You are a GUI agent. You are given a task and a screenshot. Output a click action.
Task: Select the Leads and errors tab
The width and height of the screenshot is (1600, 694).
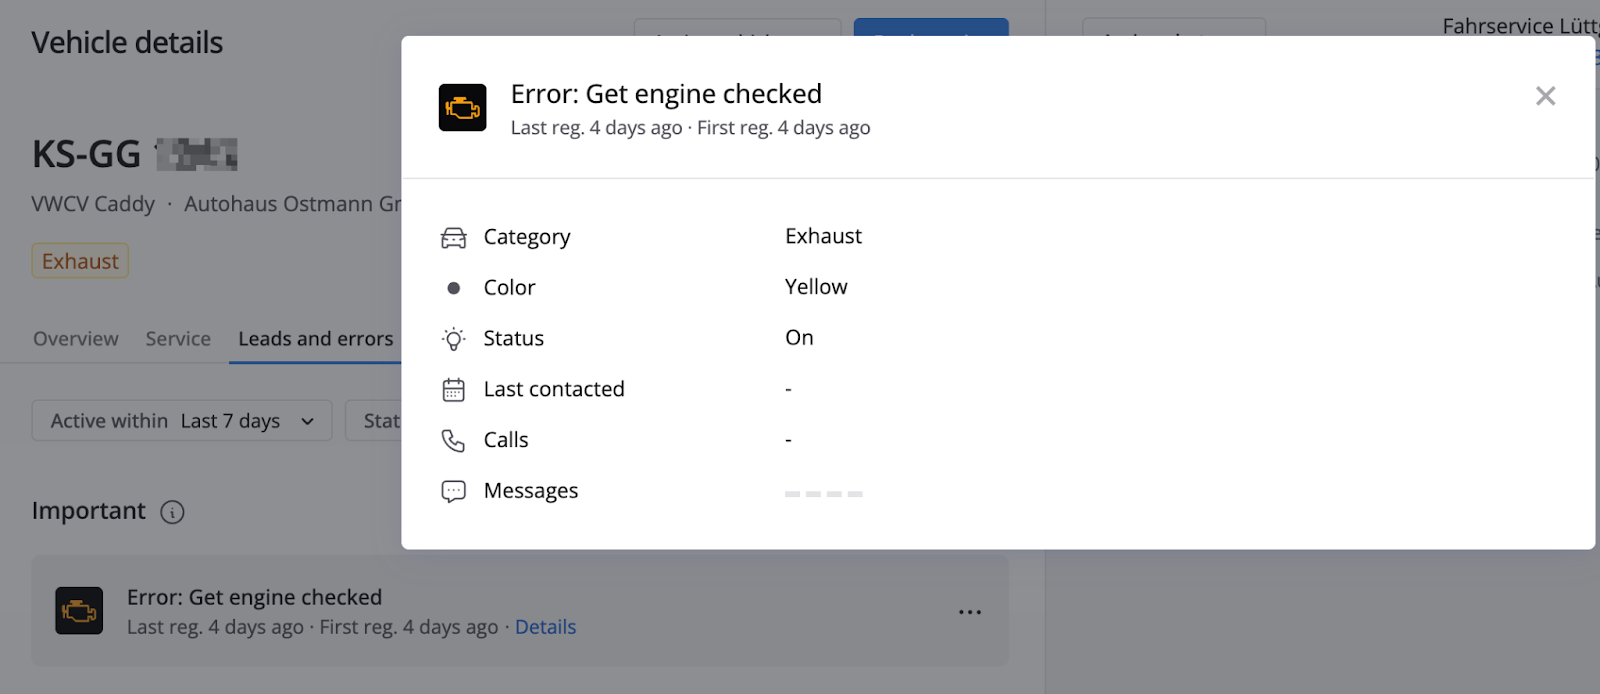tap(316, 339)
